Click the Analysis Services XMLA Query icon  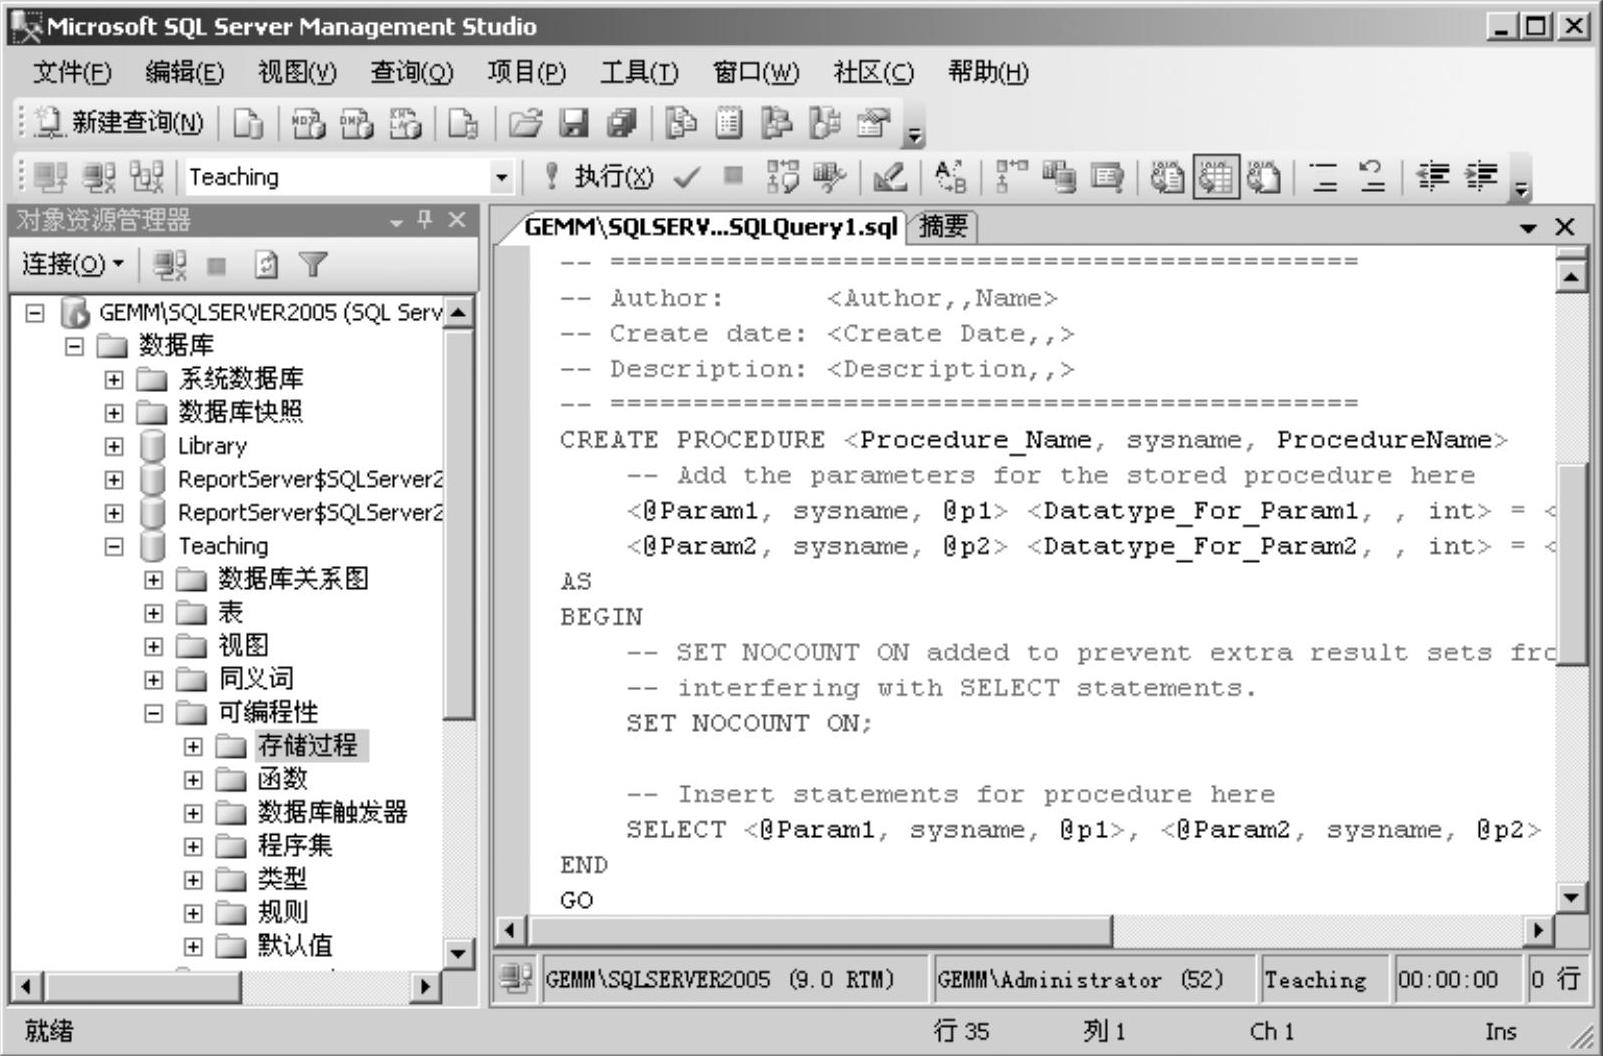click(405, 123)
